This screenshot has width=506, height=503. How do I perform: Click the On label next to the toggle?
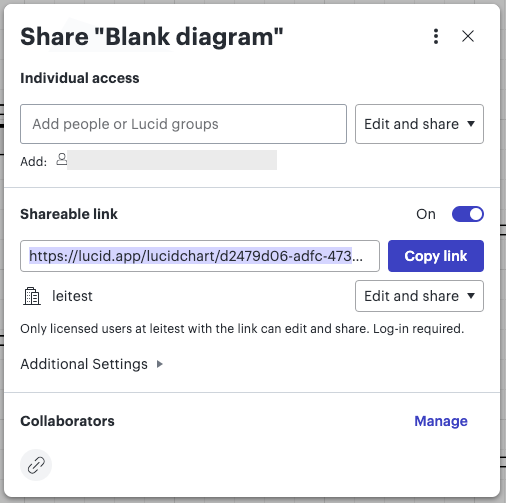426,214
